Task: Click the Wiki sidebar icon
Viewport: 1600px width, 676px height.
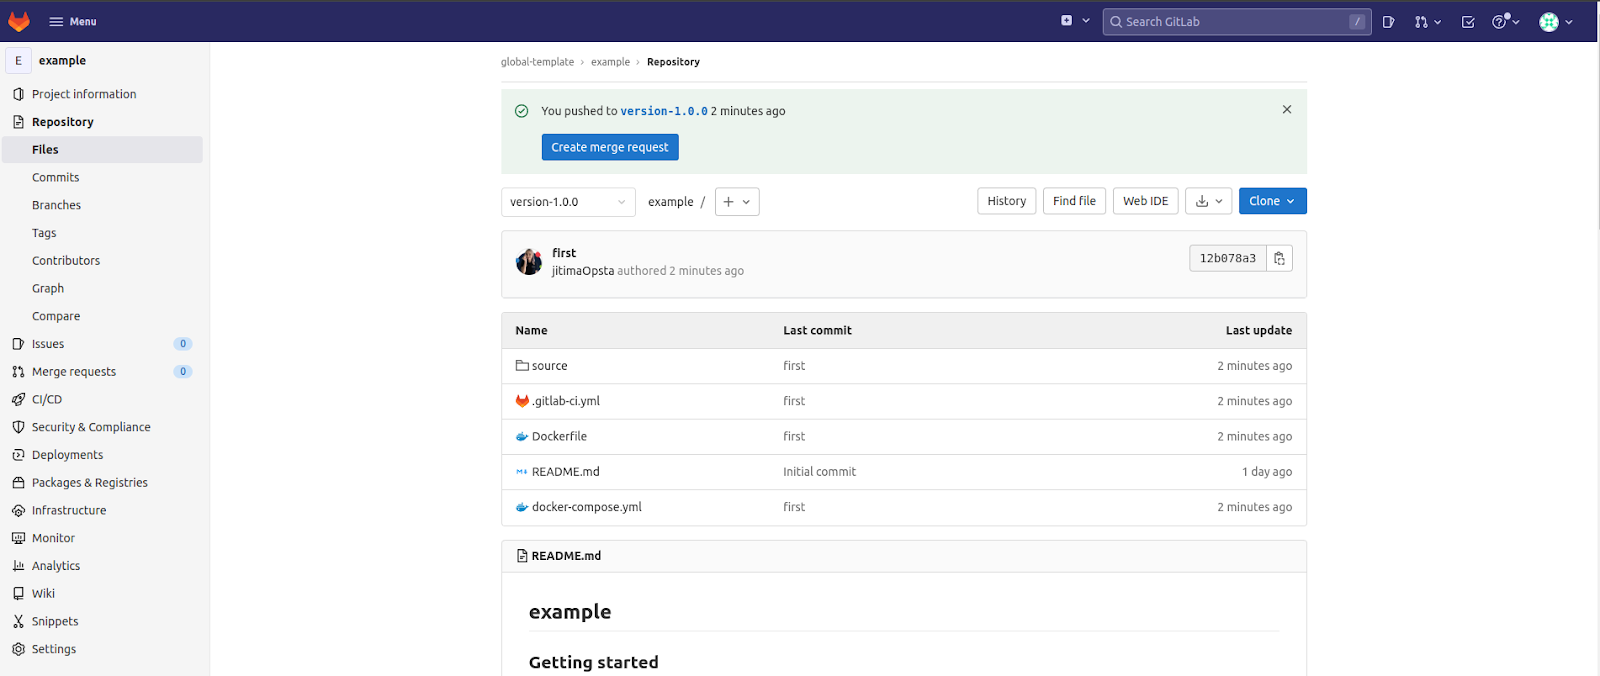Action: pyautogui.click(x=18, y=594)
